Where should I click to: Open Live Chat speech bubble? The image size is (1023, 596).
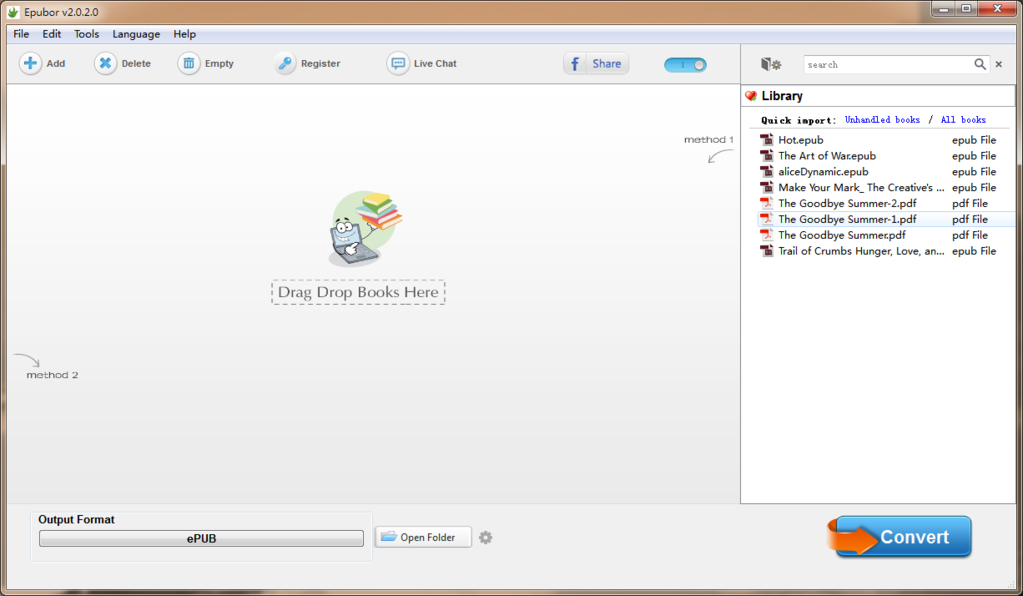pos(397,63)
